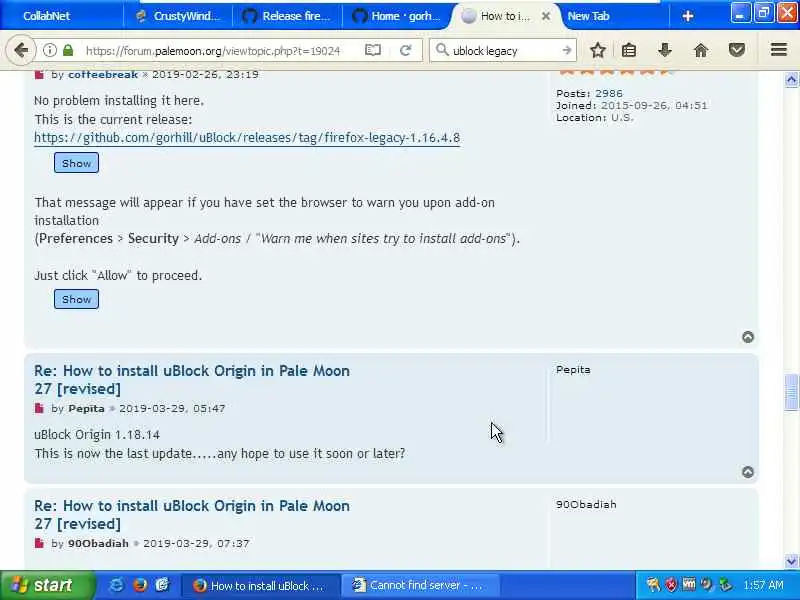Save page to Pocket icon
Viewport: 800px width, 600px height.
pyautogui.click(x=737, y=50)
